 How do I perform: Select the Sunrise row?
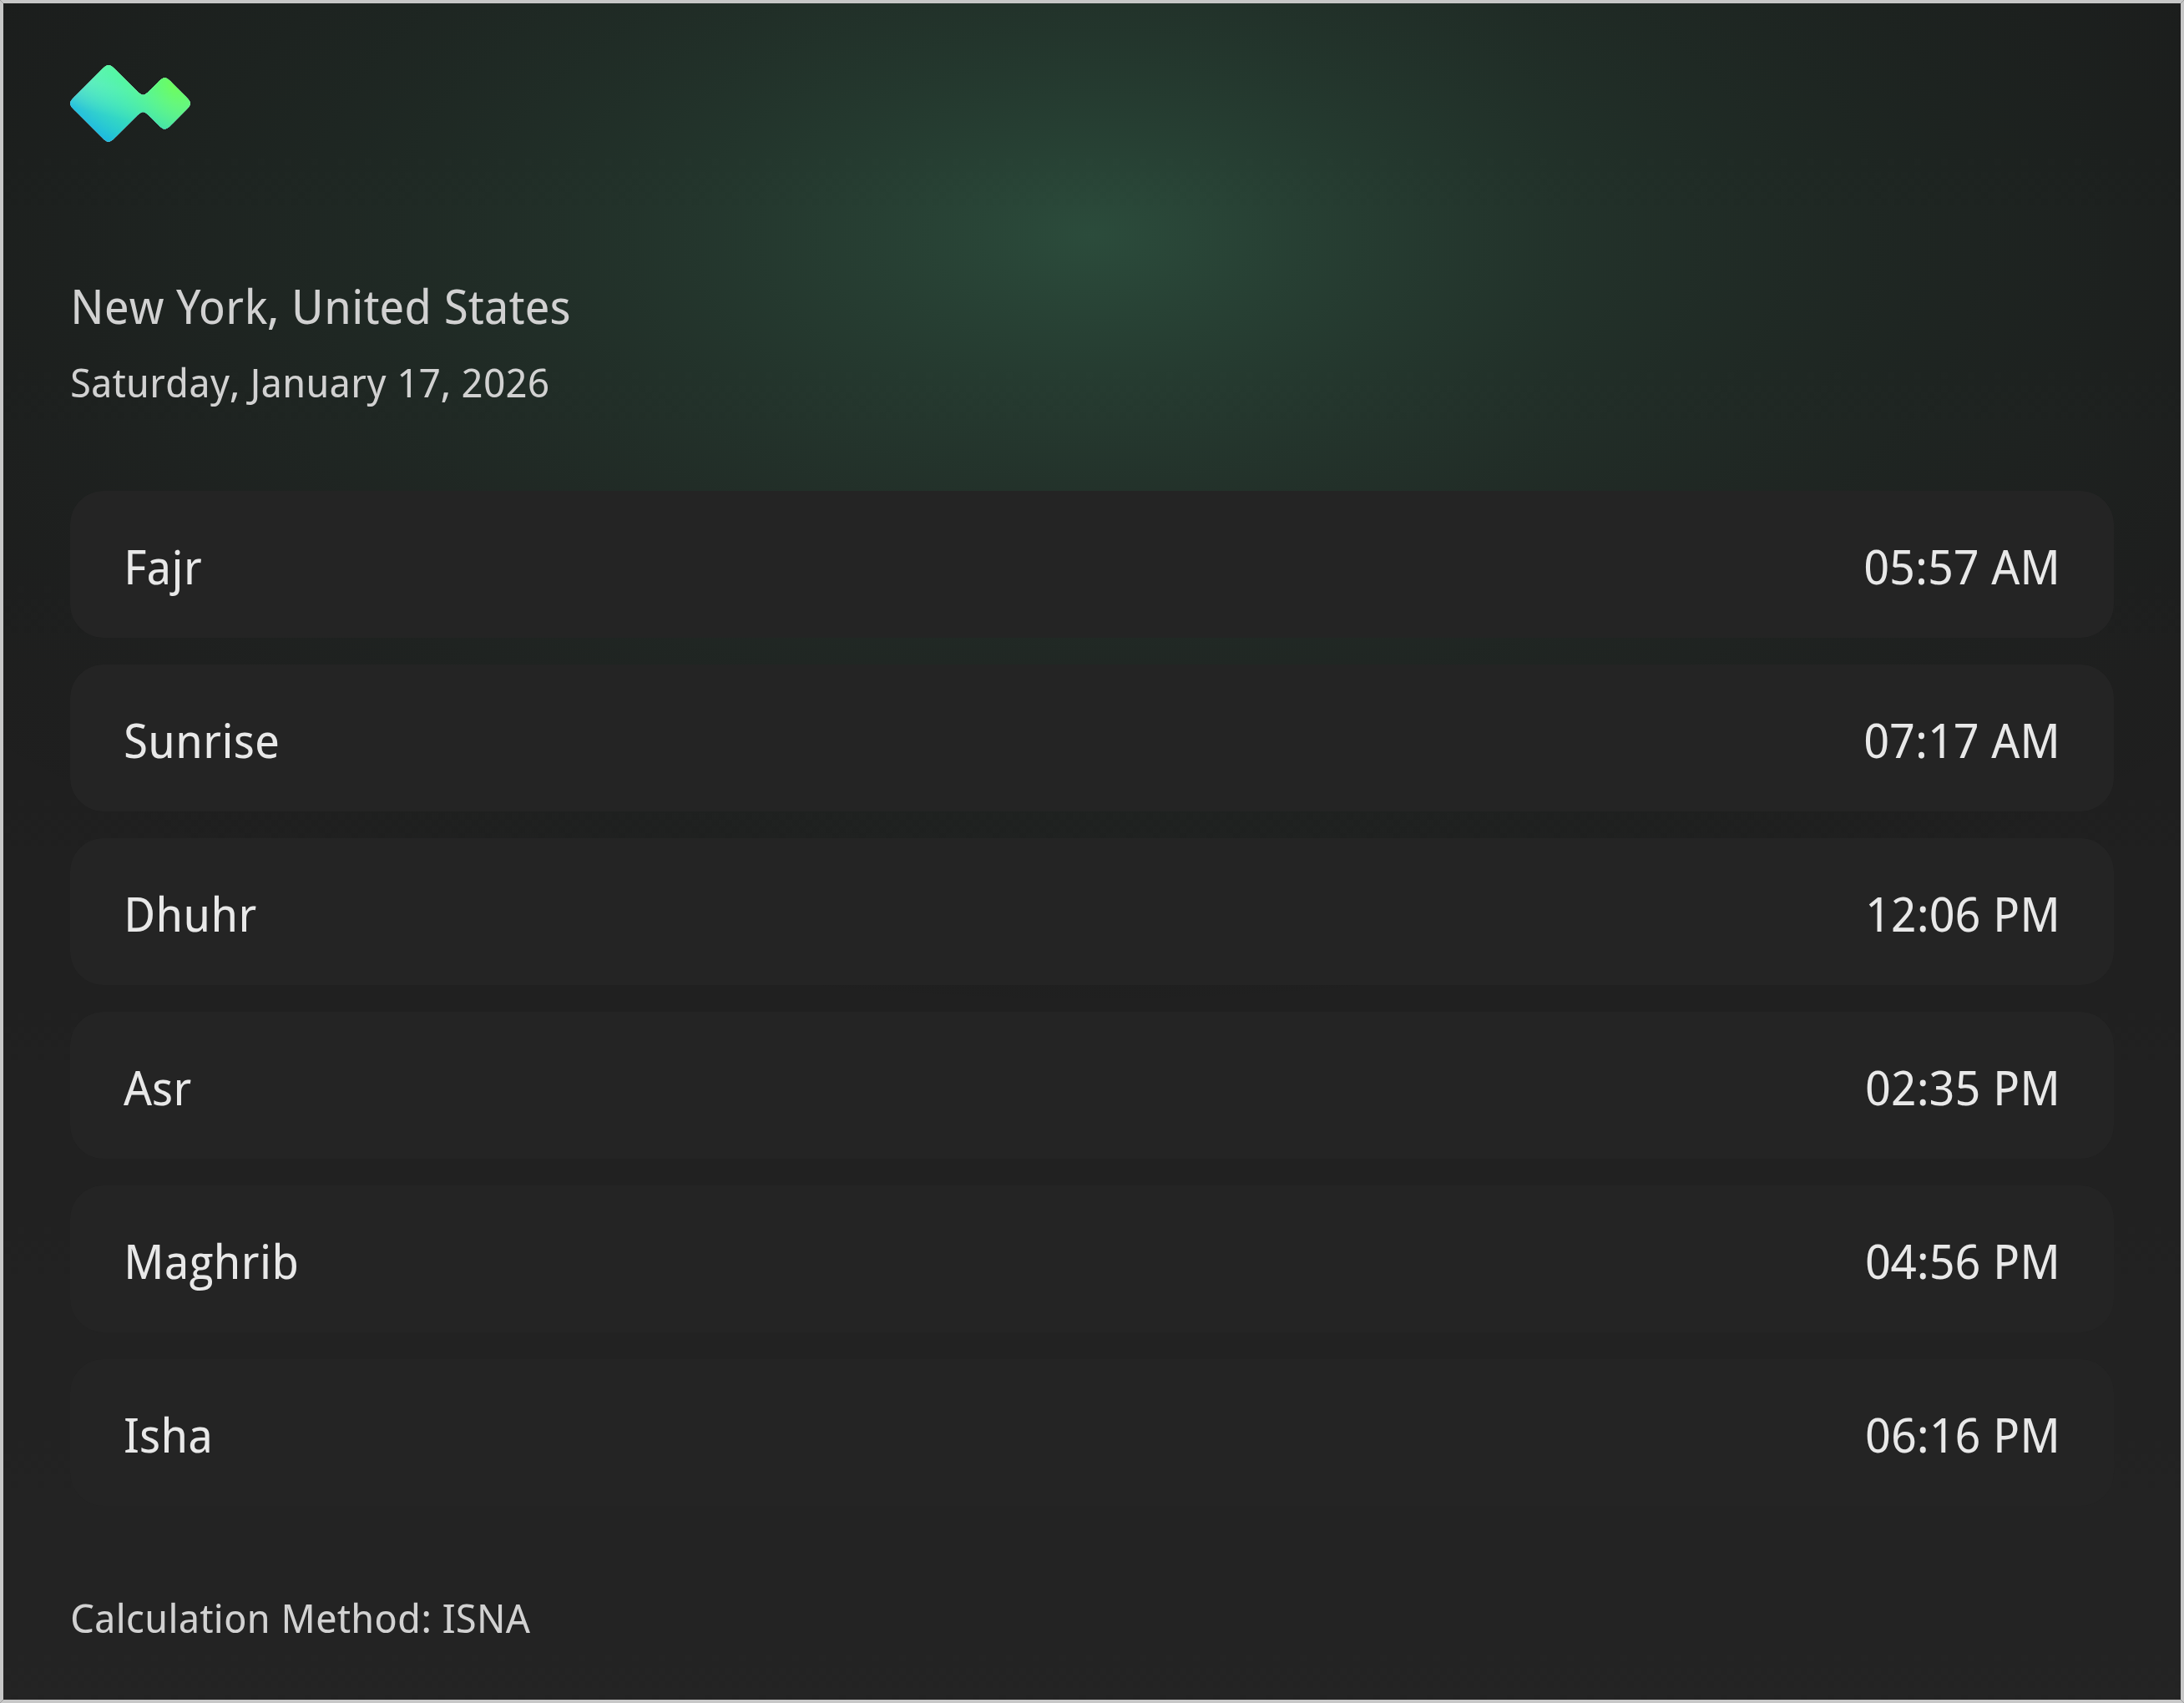(1092, 740)
